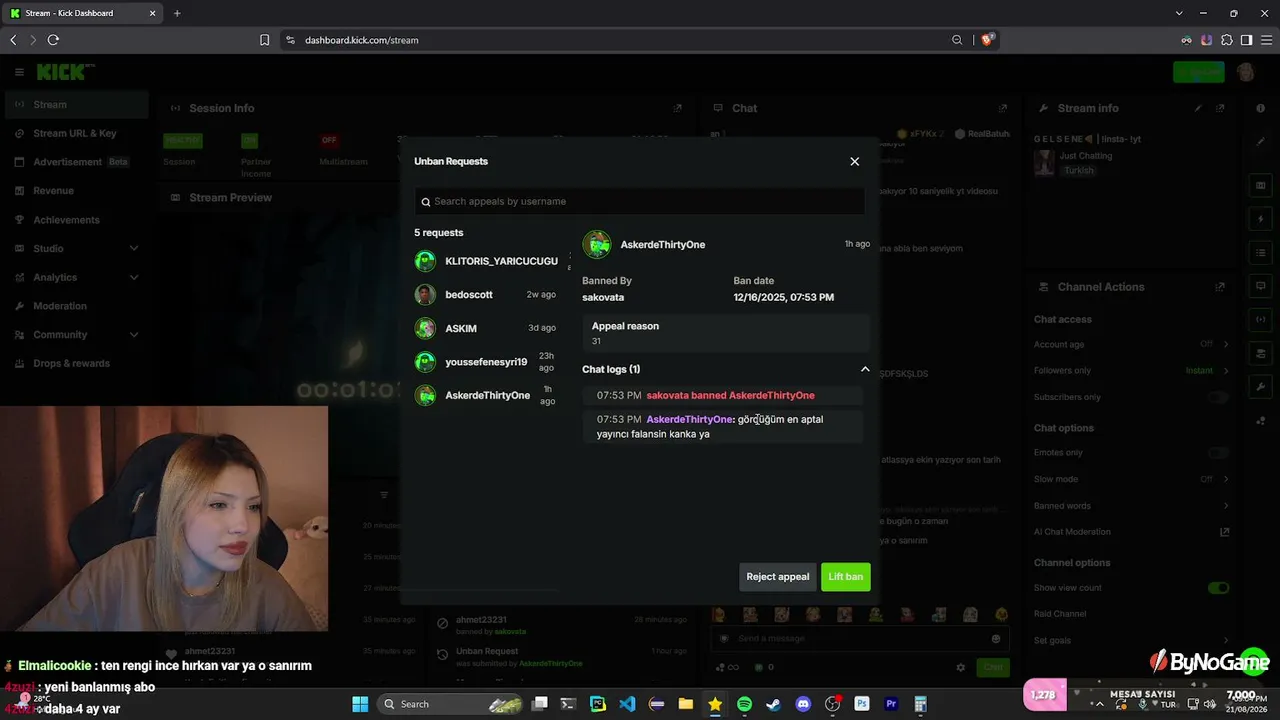The height and width of the screenshot is (720, 1280).
Task: Open the Advertisement page
Action: (76, 162)
